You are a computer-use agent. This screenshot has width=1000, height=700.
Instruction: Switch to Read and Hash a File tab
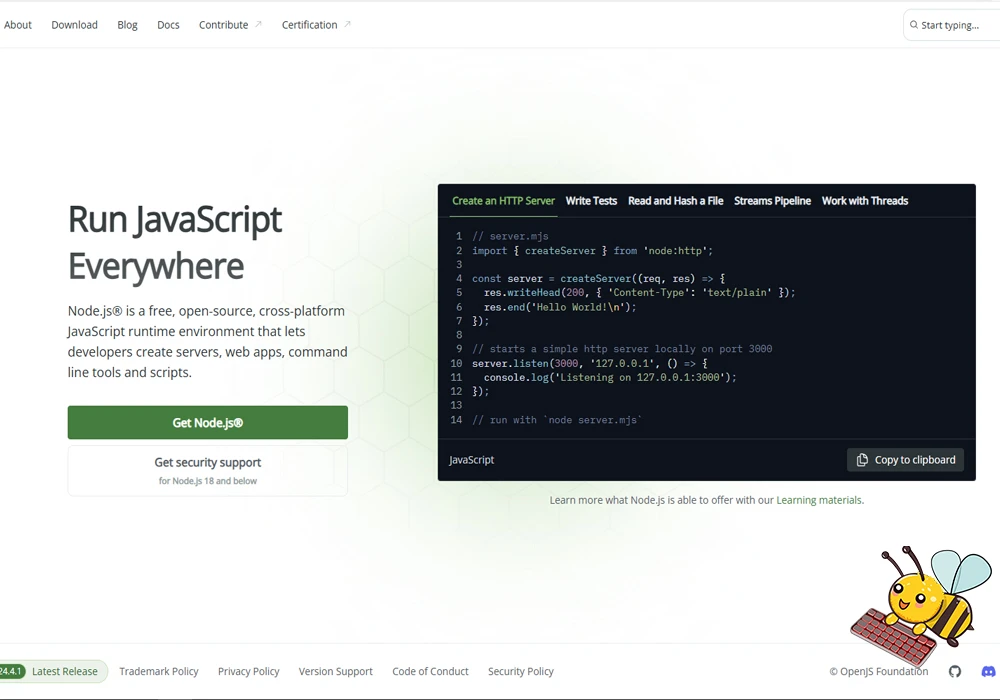tap(675, 201)
